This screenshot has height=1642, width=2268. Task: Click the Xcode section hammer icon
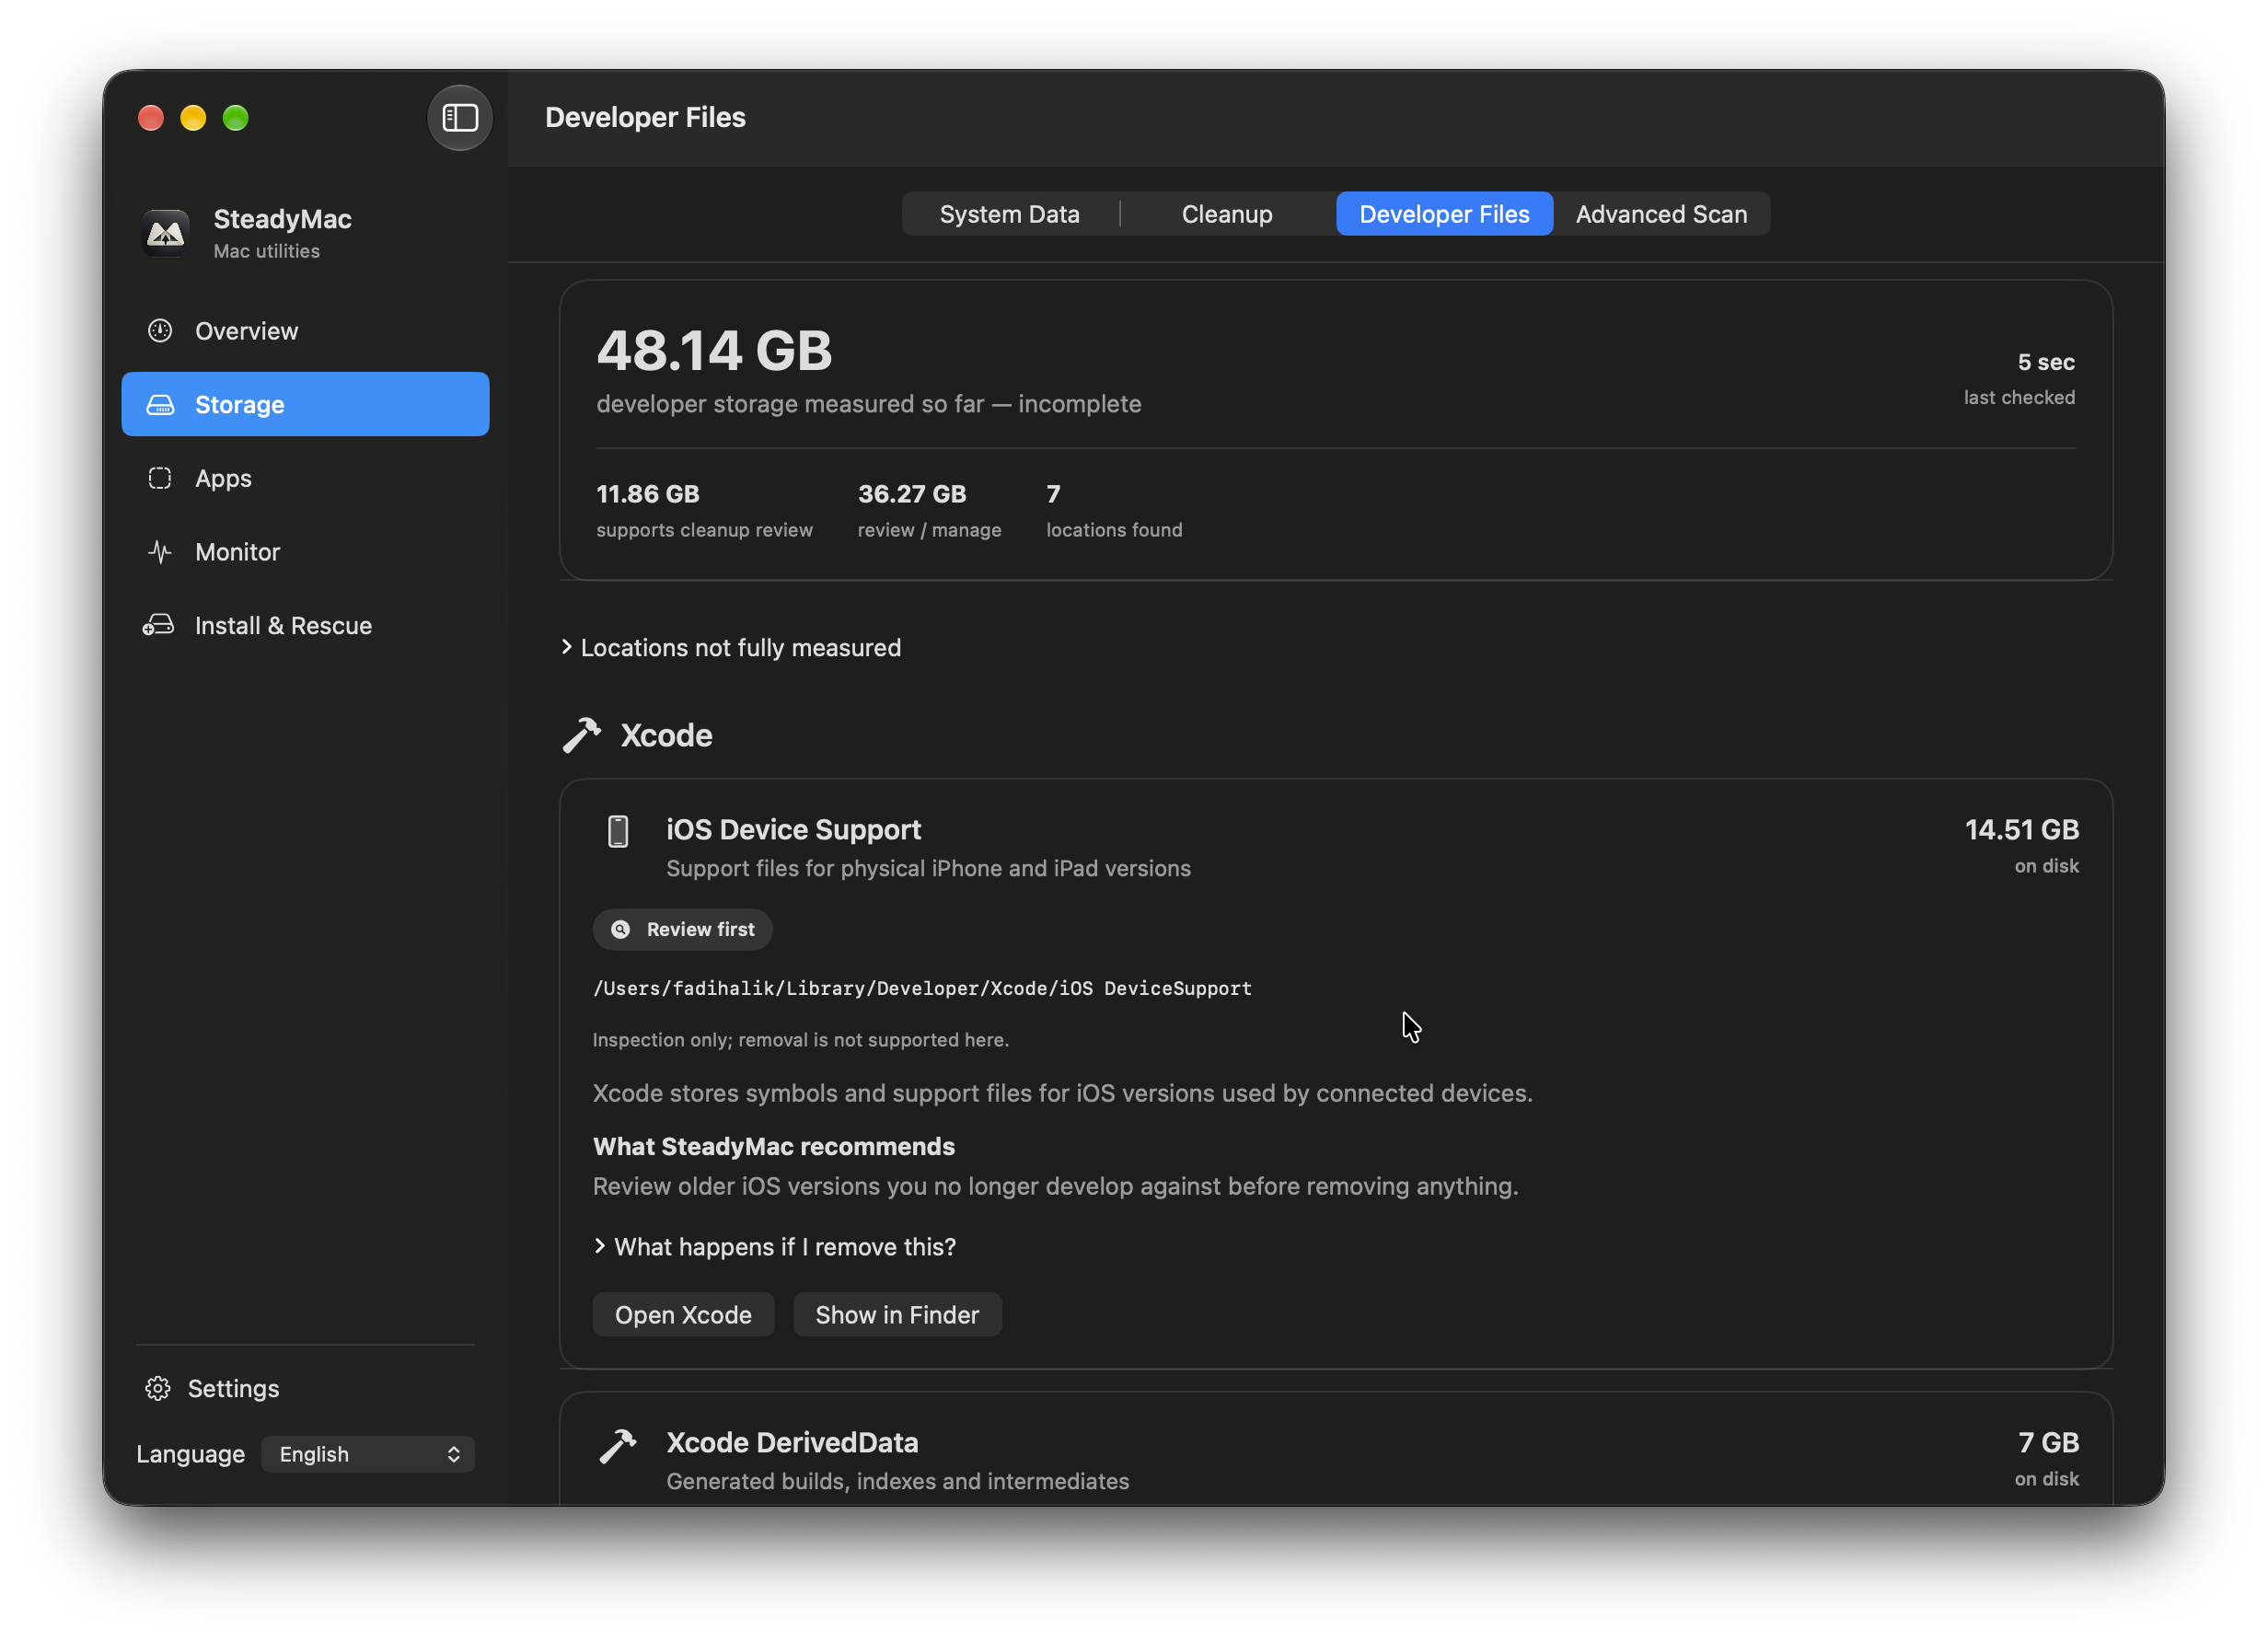point(581,735)
